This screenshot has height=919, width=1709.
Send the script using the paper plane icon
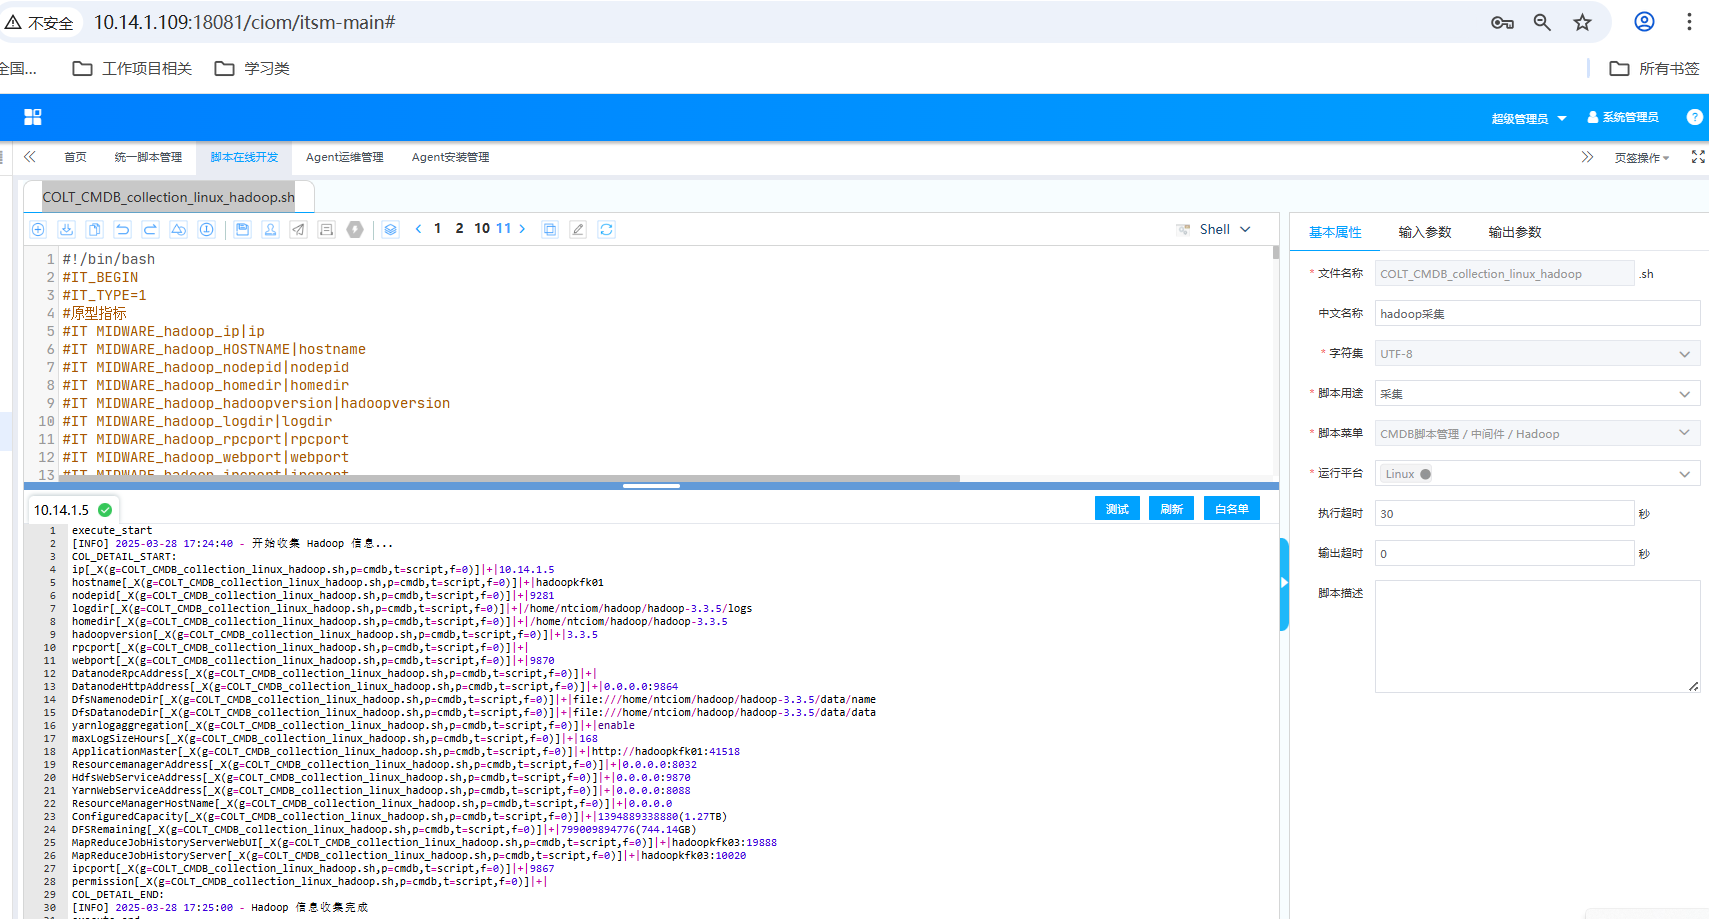[x=298, y=229]
